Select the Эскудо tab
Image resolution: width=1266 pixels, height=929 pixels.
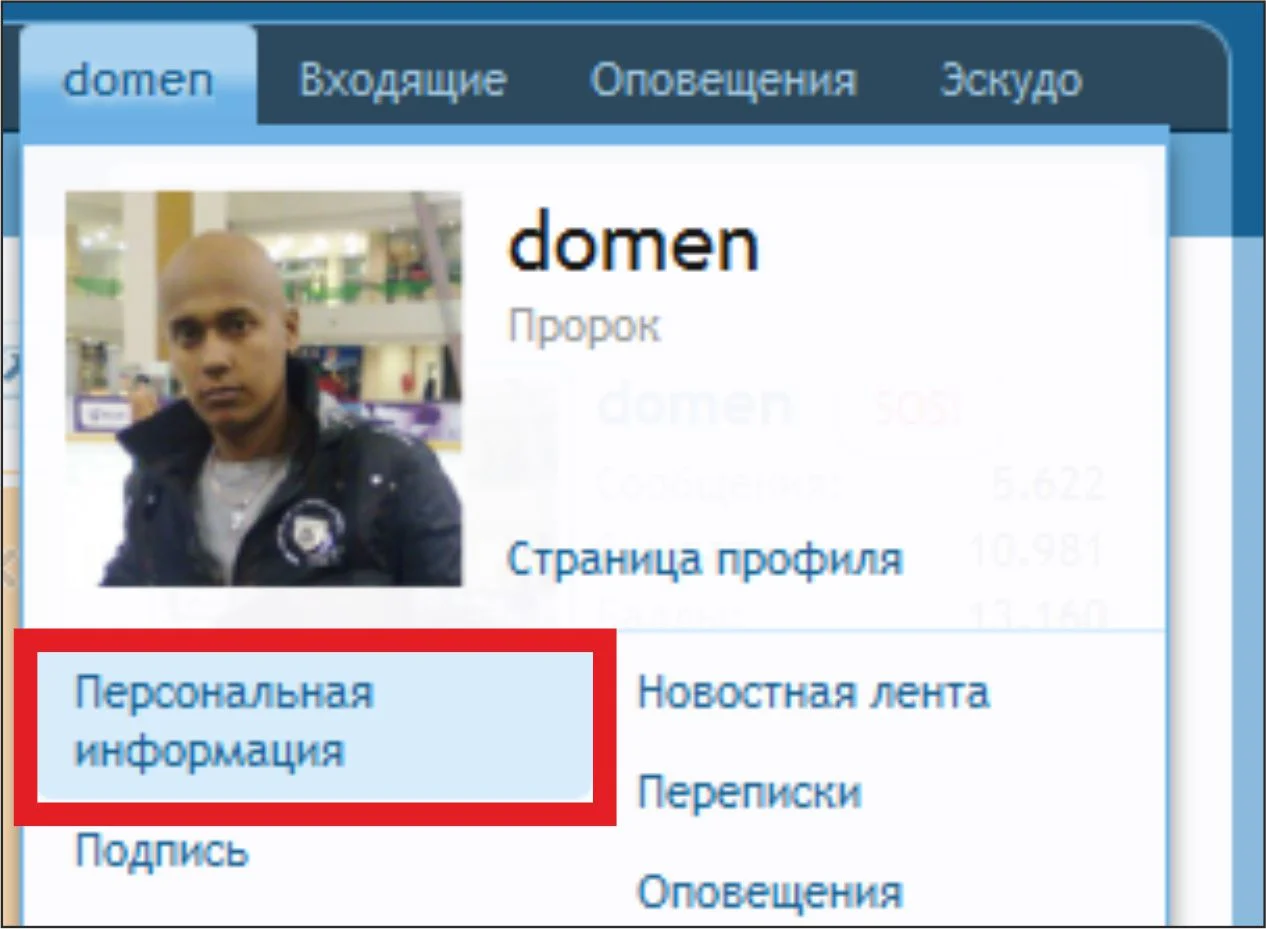click(x=1011, y=79)
